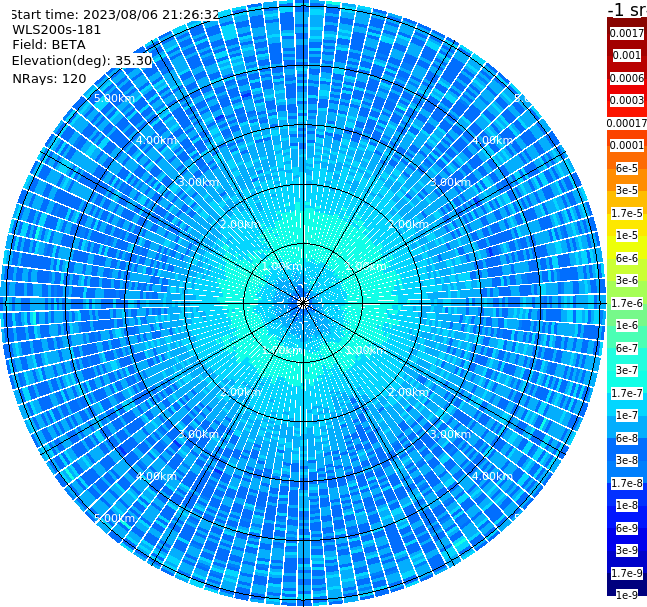
Task: Click the '3e-5' colorbar label
Action: pyautogui.click(x=627, y=190)
